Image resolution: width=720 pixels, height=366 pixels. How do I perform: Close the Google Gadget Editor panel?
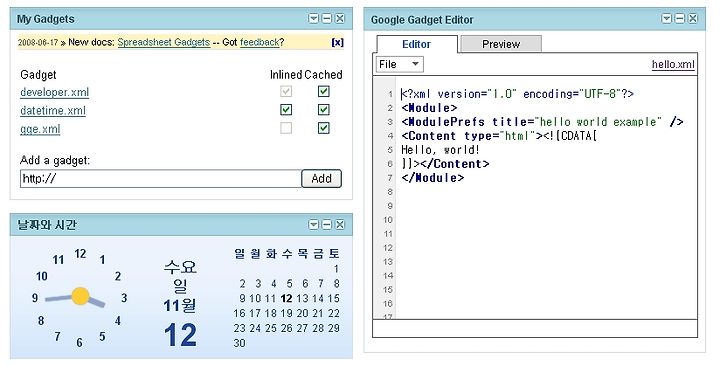(x=693, y=18)
